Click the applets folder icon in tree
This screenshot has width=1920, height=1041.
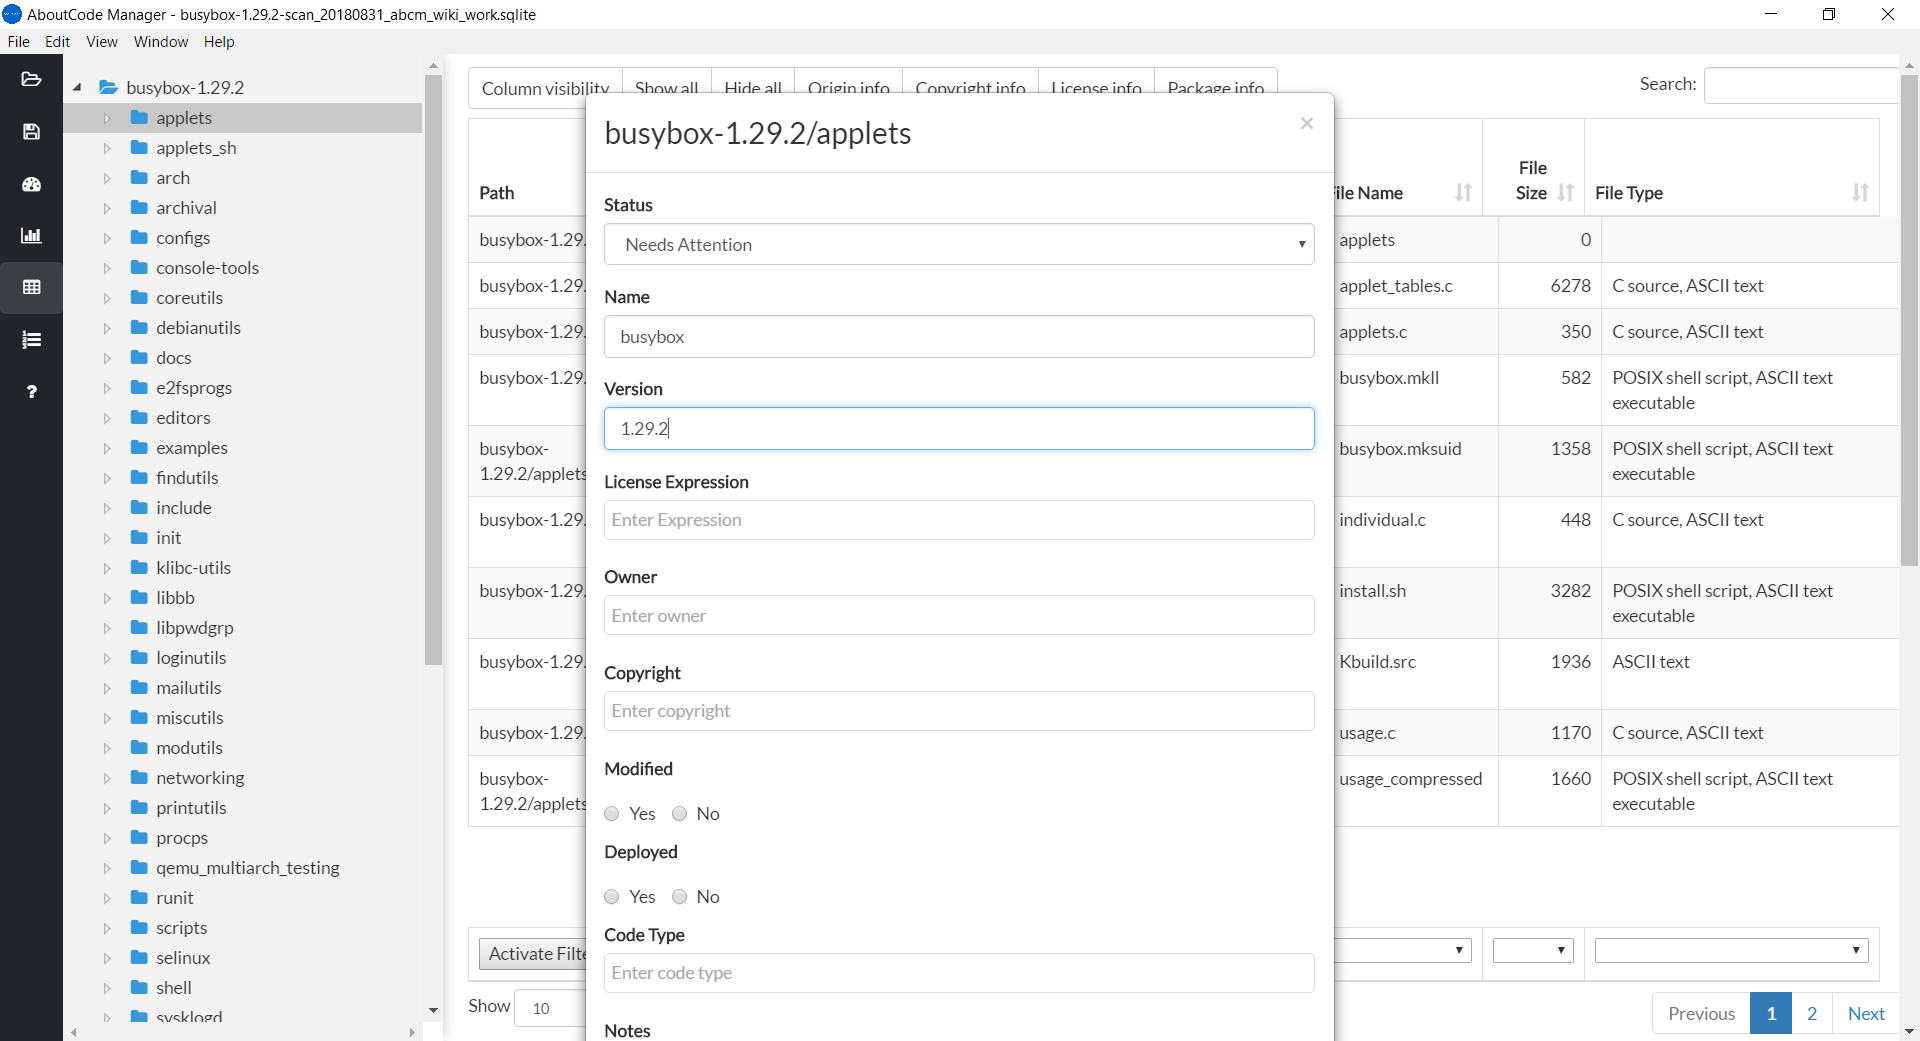(x=139, y=118)
